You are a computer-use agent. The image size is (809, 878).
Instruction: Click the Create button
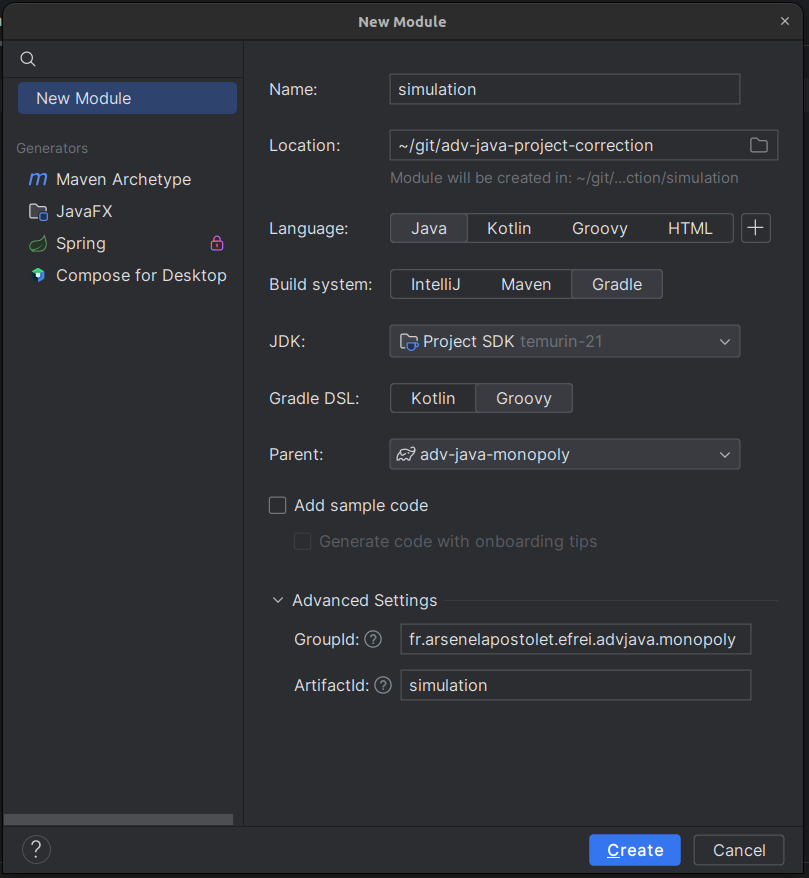point(635,850)
